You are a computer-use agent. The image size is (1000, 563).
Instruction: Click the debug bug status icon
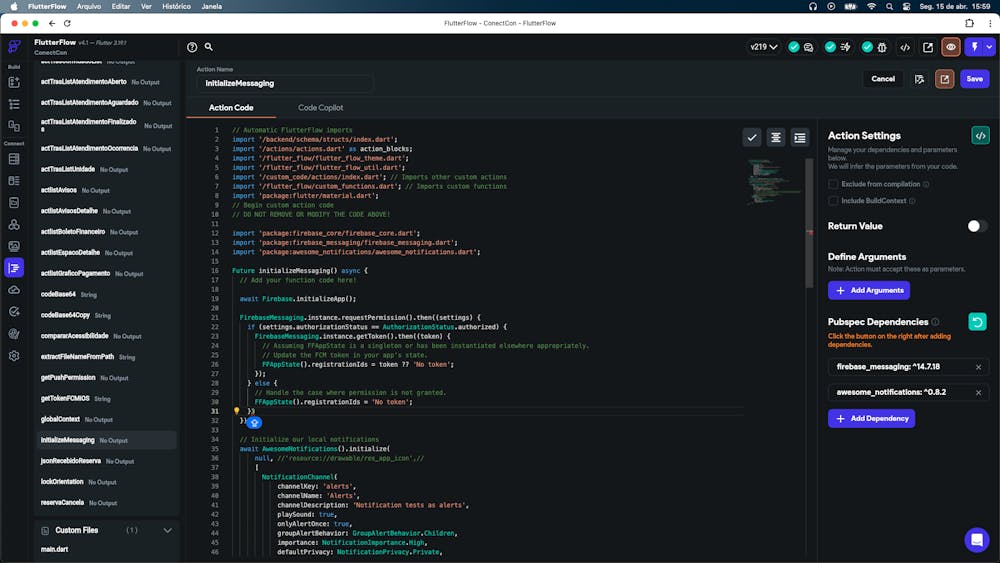click(883, 47)
